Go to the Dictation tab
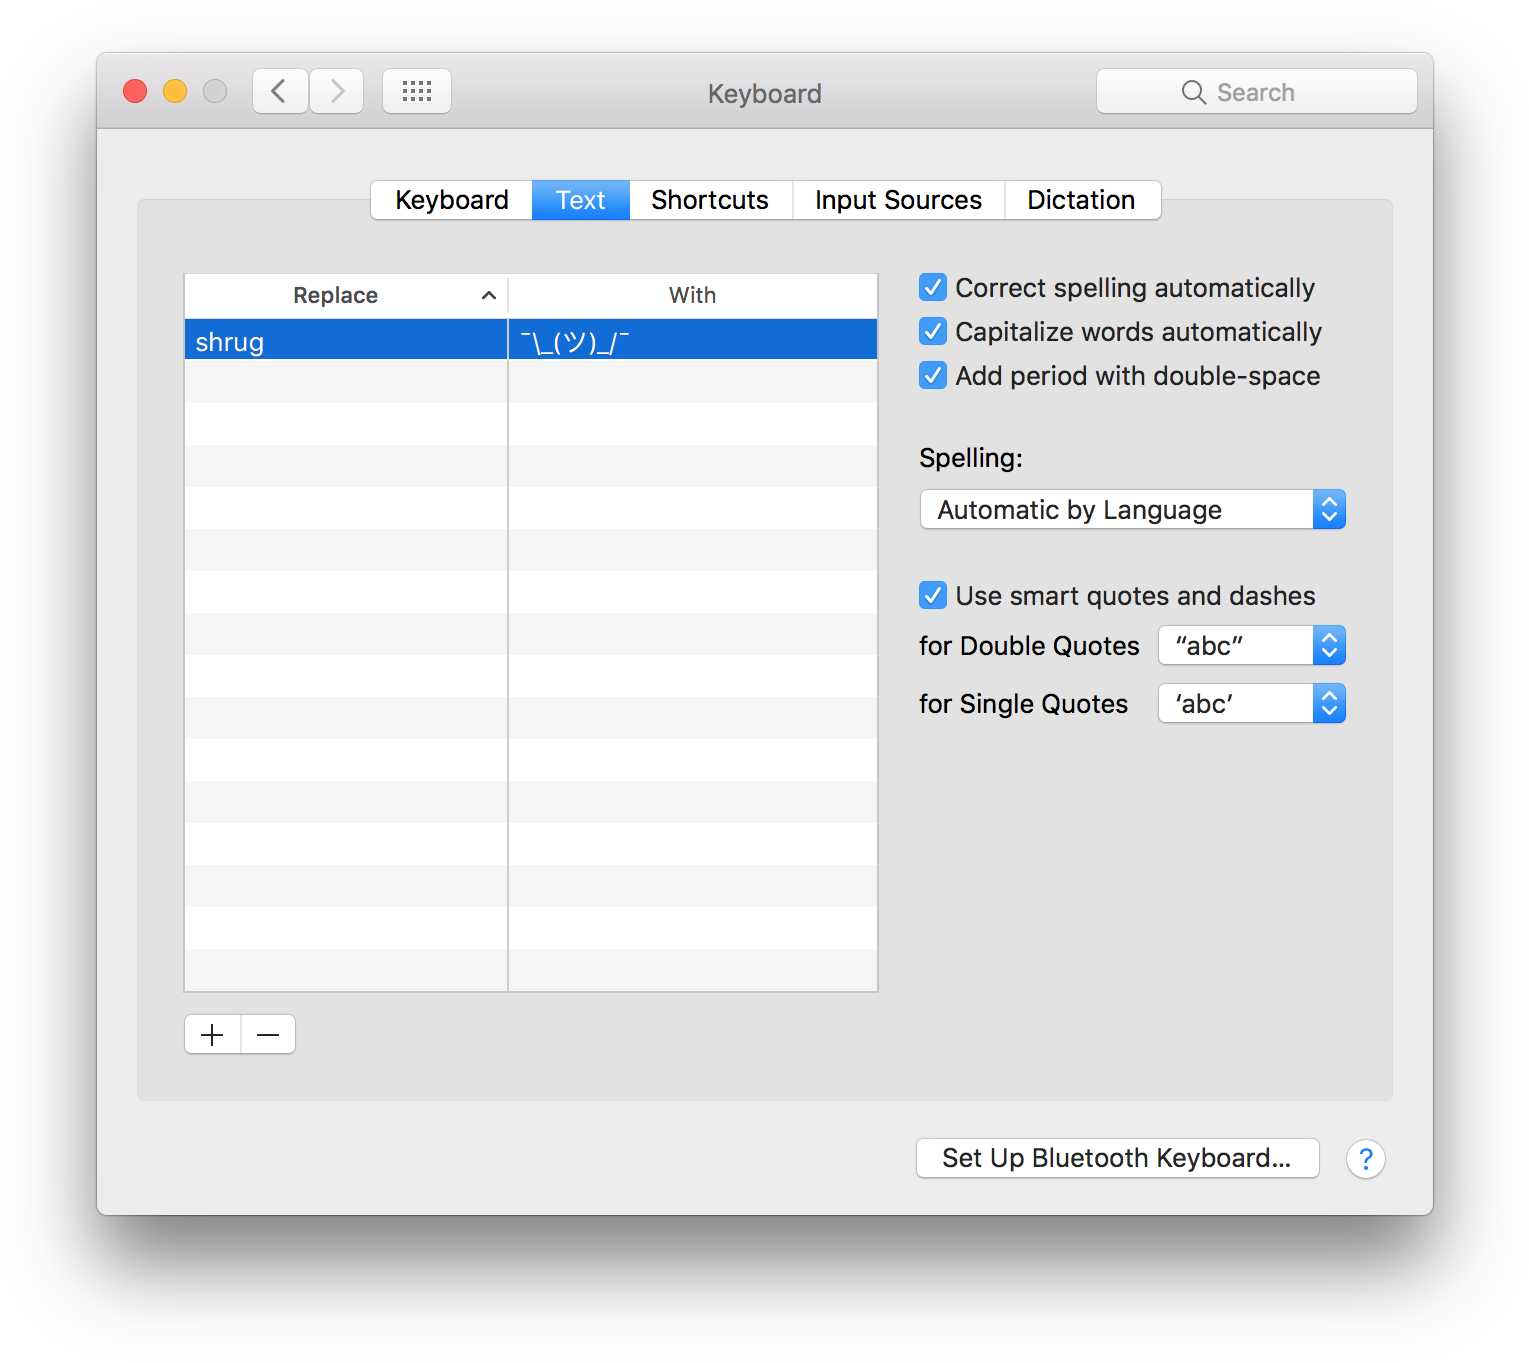 [x=1081, y=200]
